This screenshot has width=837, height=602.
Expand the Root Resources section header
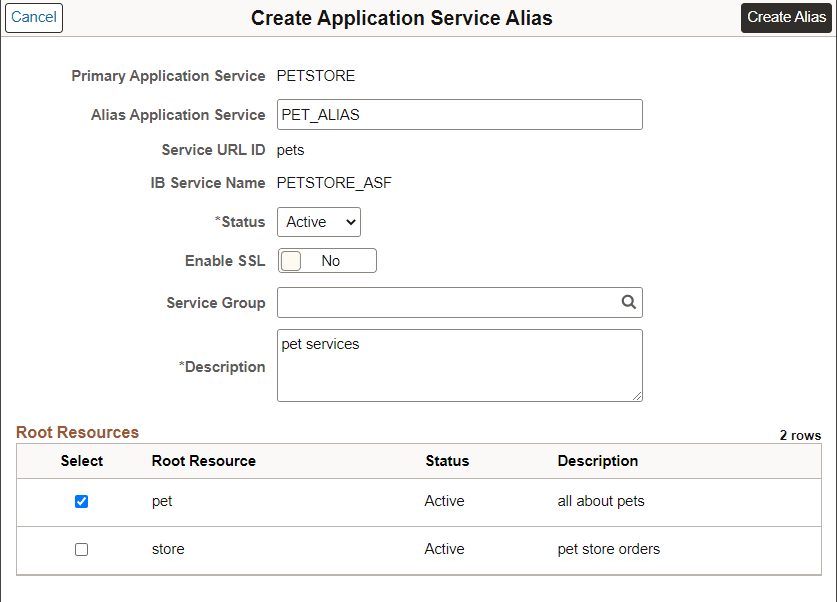coord(77,432)
